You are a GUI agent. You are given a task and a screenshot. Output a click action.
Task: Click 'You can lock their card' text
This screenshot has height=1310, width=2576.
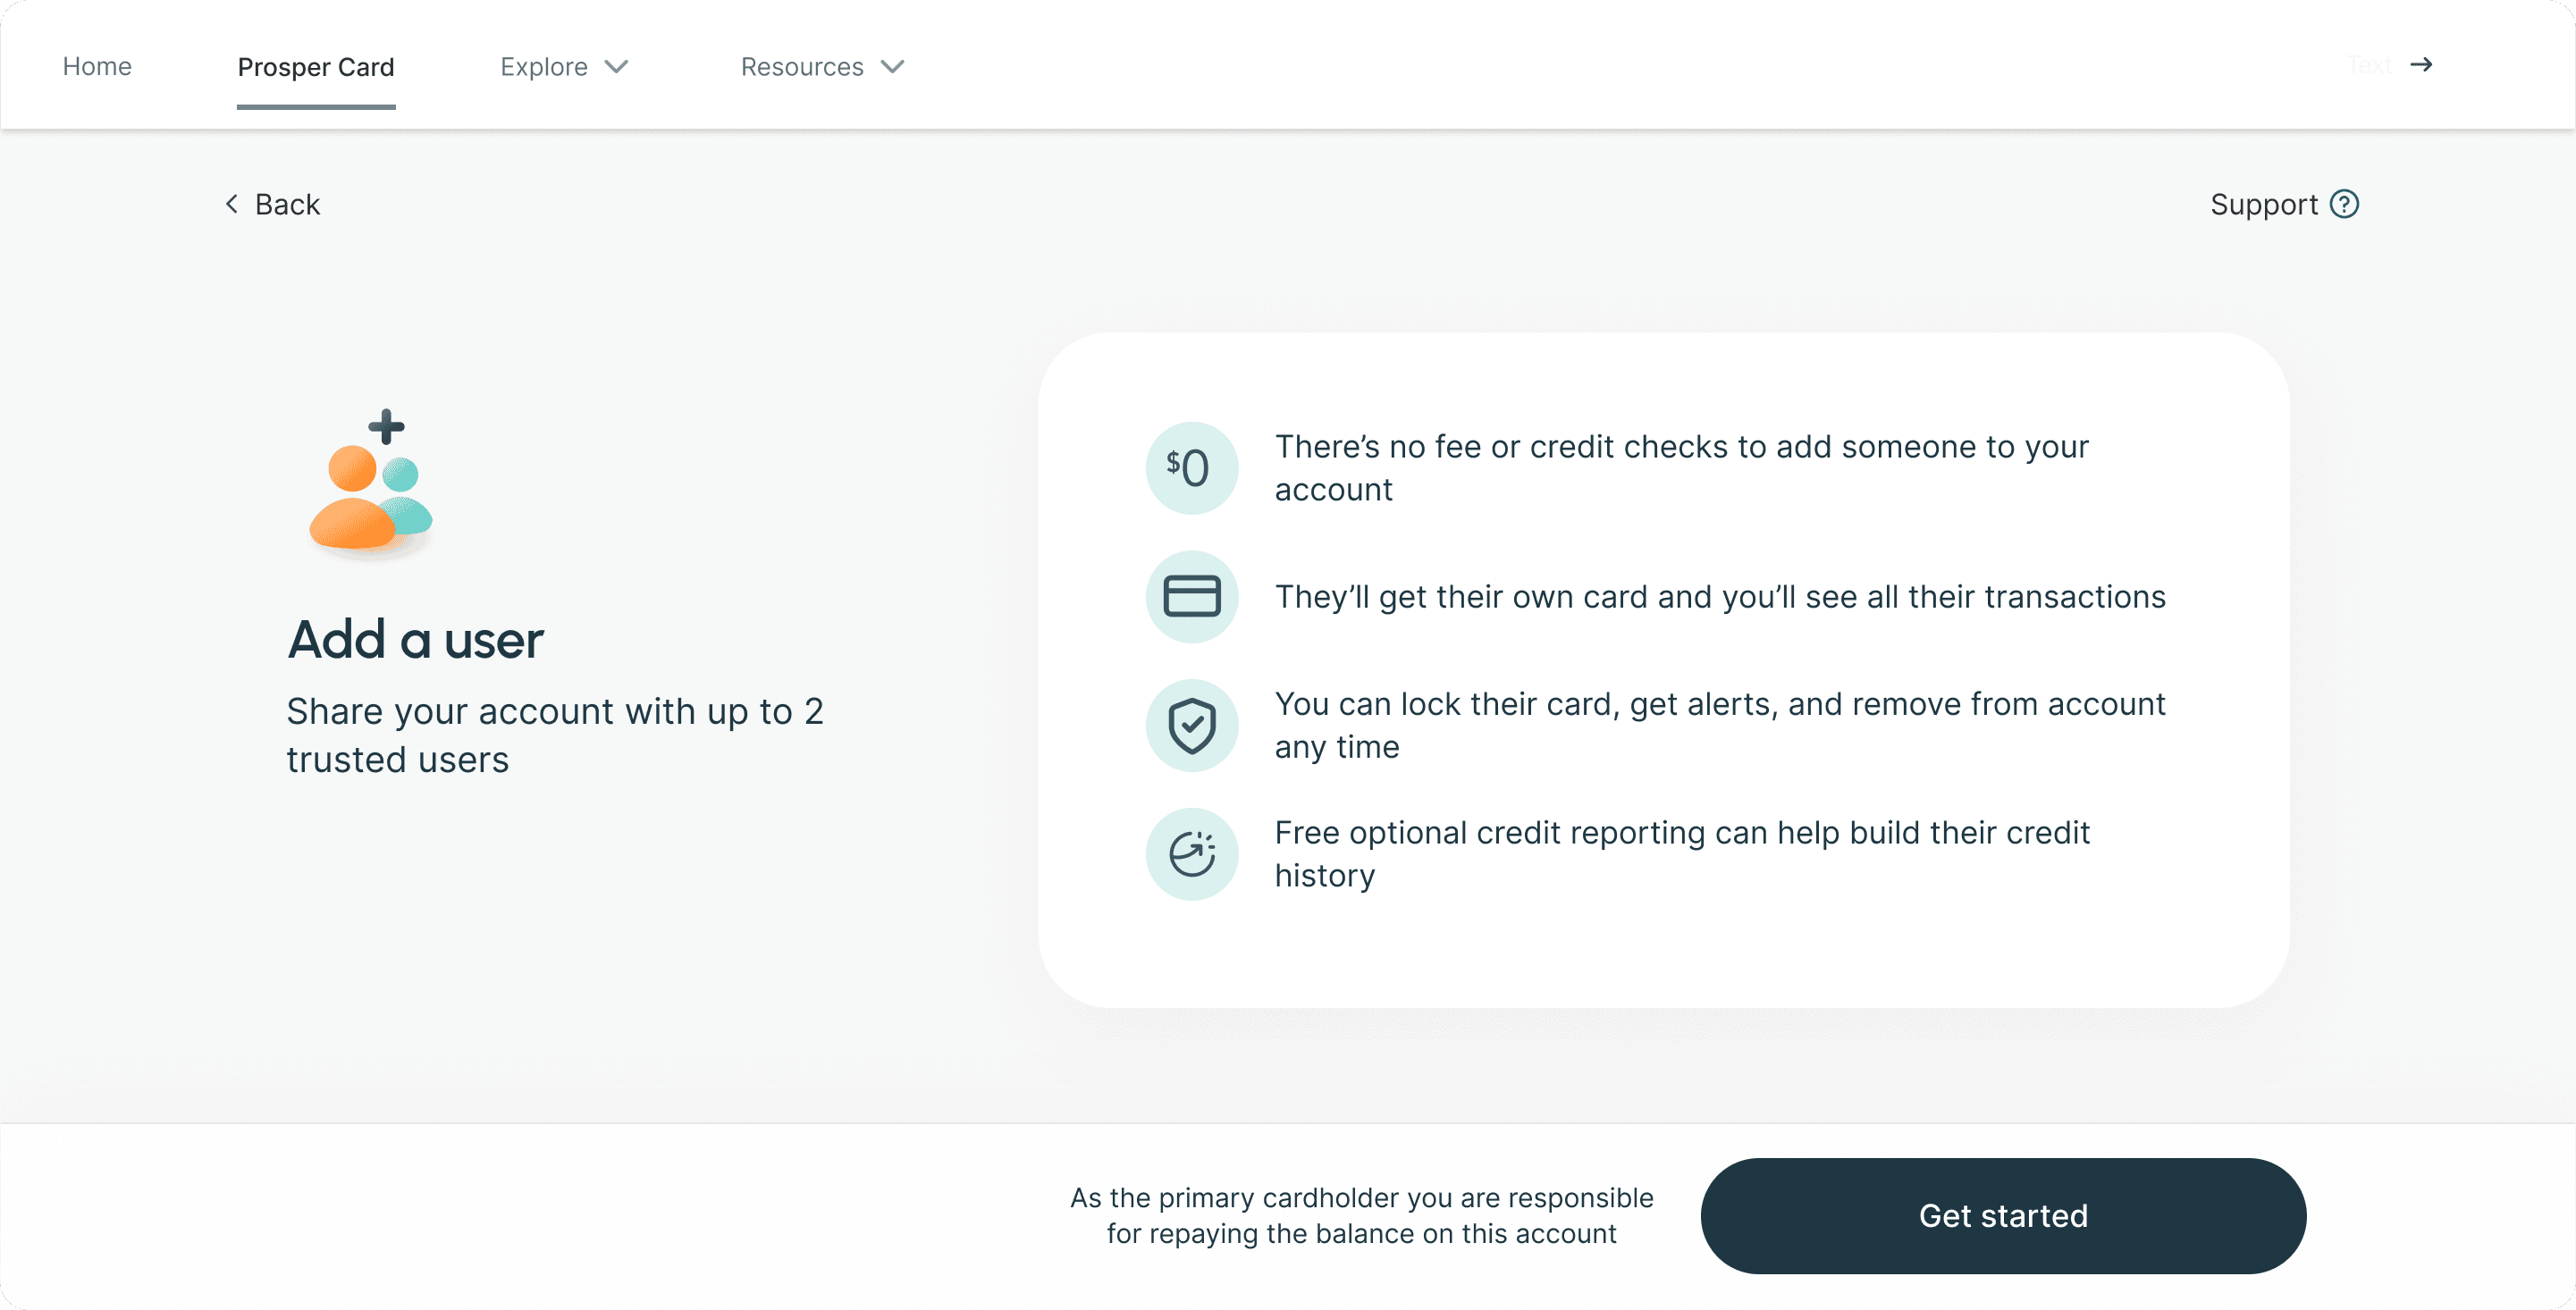point(1720,725)
